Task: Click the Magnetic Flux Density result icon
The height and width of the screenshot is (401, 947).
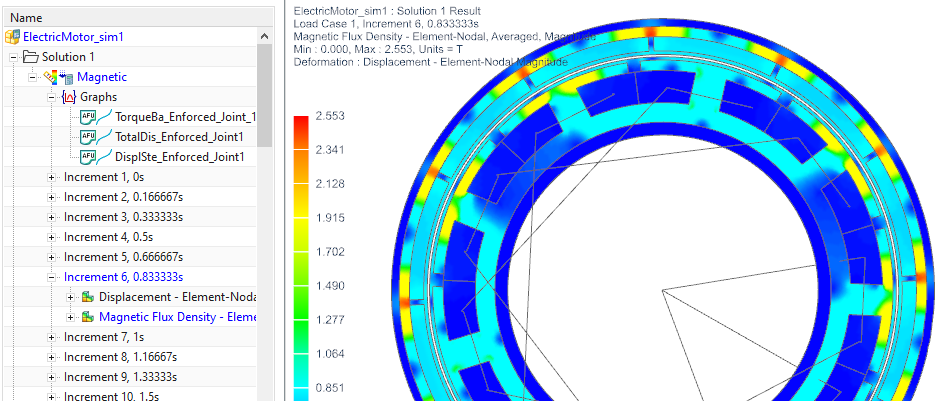Action: click(x=87, y=317)
